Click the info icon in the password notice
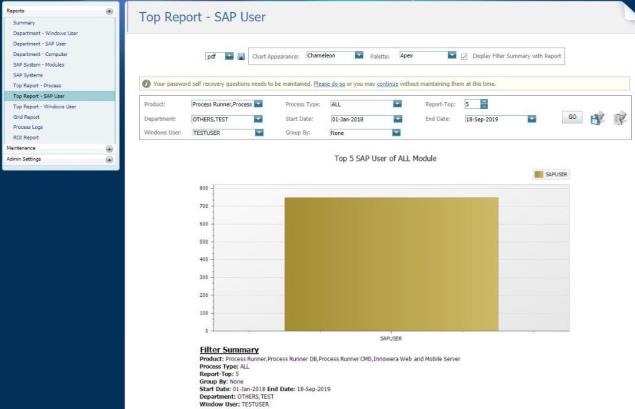The width and height of the screenshot is (635, 409). click(146, 84)
